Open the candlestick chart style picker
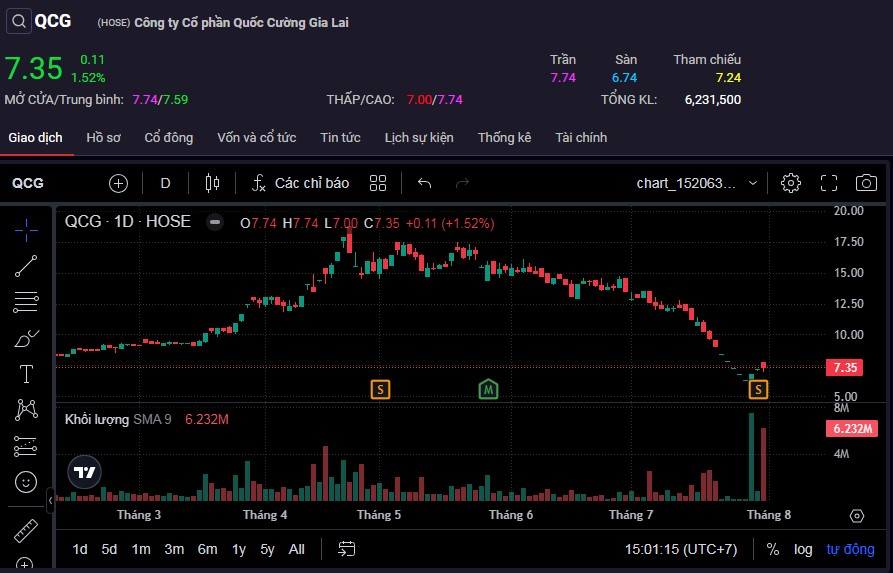The width and height of the screenshot is (893, 573). 211,183
